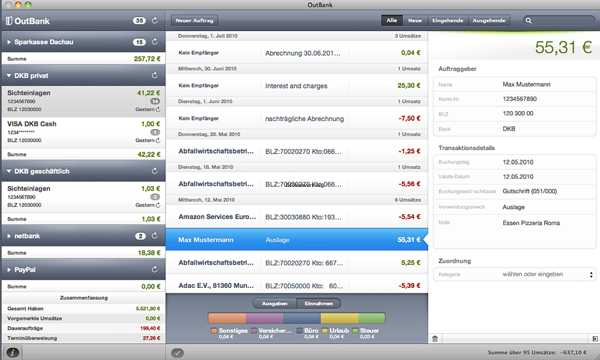Screen dimensions: 600x360
Task: Select Sichteinlagen account under DKB privat
Action: point(83,101)
